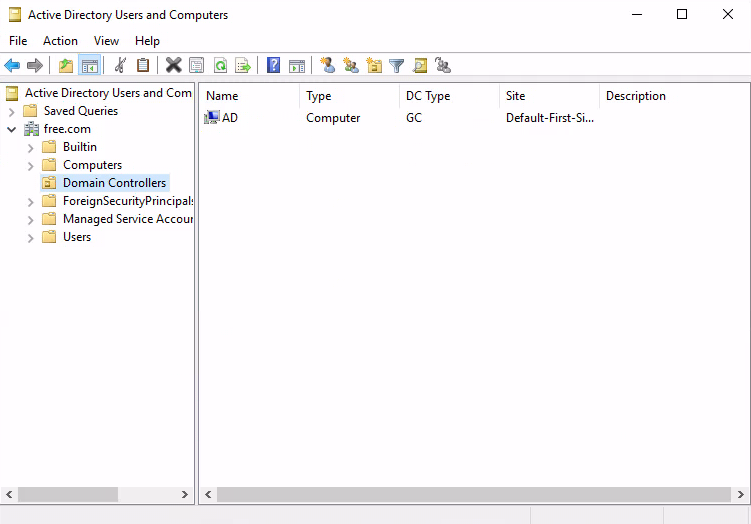Screen dimensions: 751x524
Task: Expand the ForeignSecurityPrincipals container
Action: point(30,202)
